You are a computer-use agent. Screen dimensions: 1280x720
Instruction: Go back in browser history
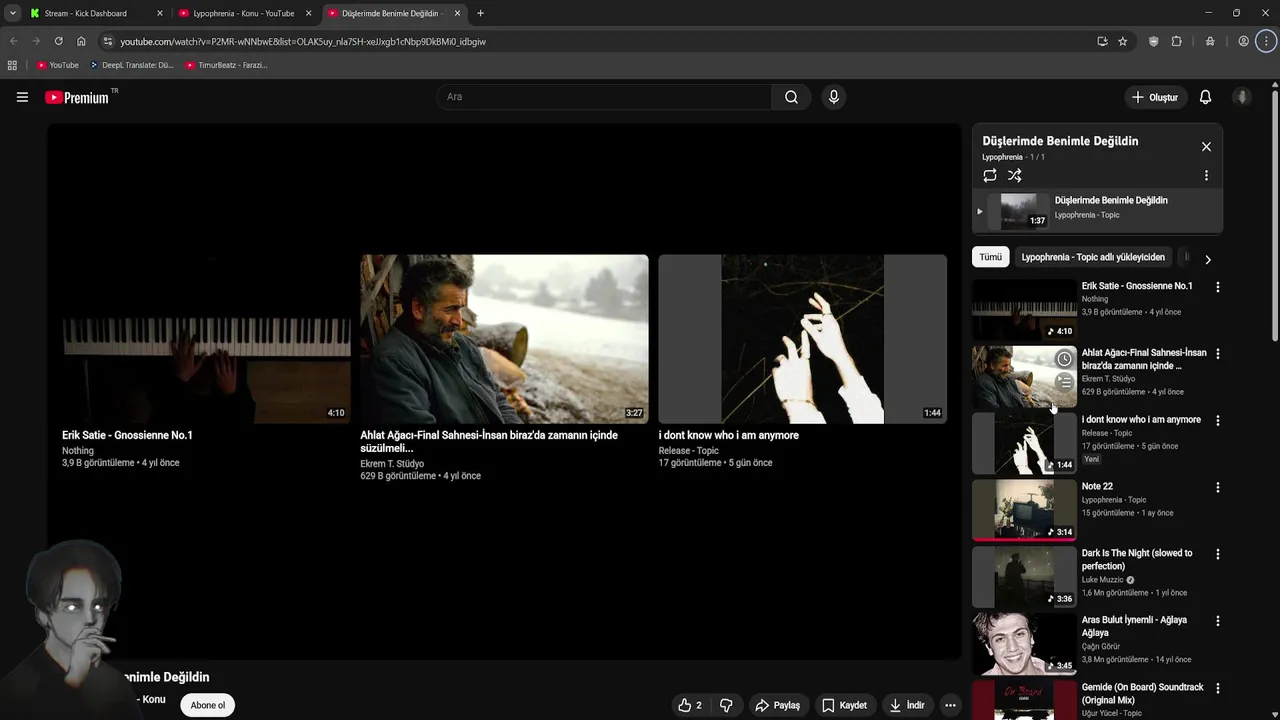[x=13, y=41]
